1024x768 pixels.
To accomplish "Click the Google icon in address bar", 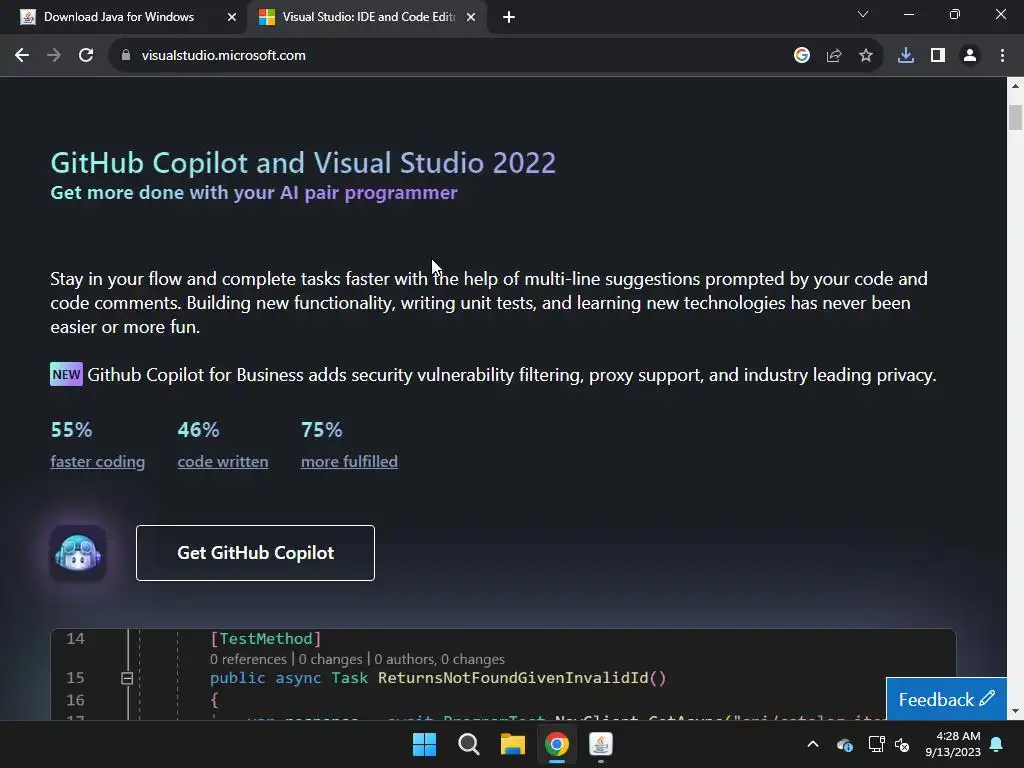I will point(801,56).
